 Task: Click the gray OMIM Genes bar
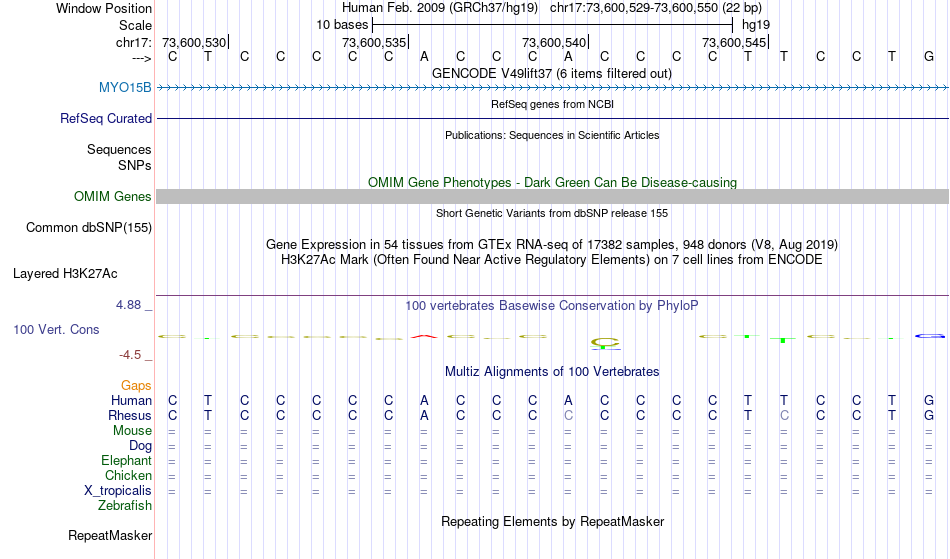552,196
